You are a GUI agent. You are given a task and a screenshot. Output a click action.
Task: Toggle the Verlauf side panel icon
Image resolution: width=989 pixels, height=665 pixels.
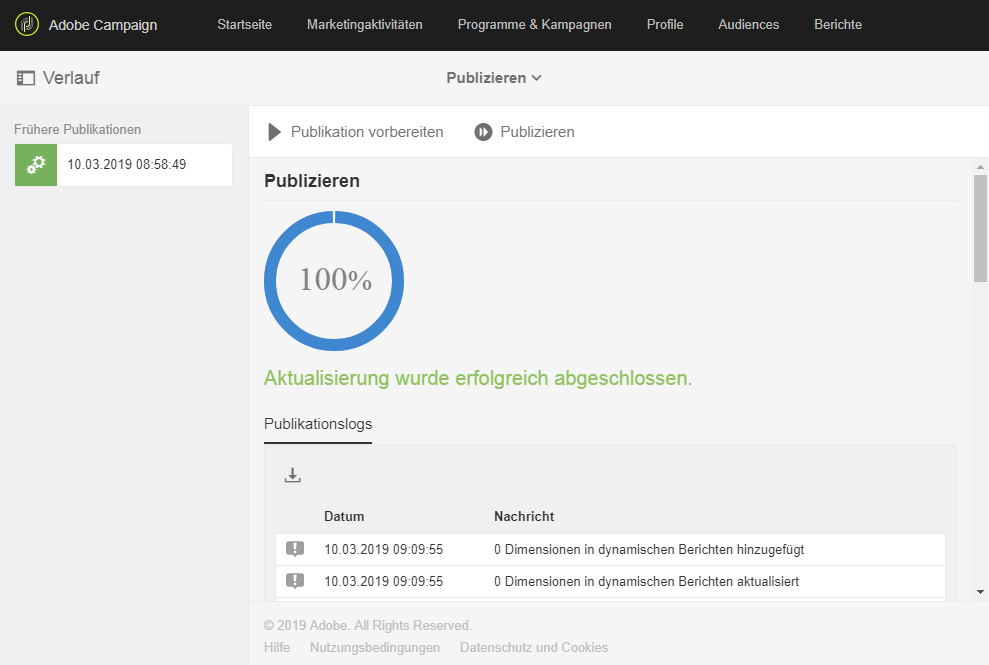click(26, 78)
